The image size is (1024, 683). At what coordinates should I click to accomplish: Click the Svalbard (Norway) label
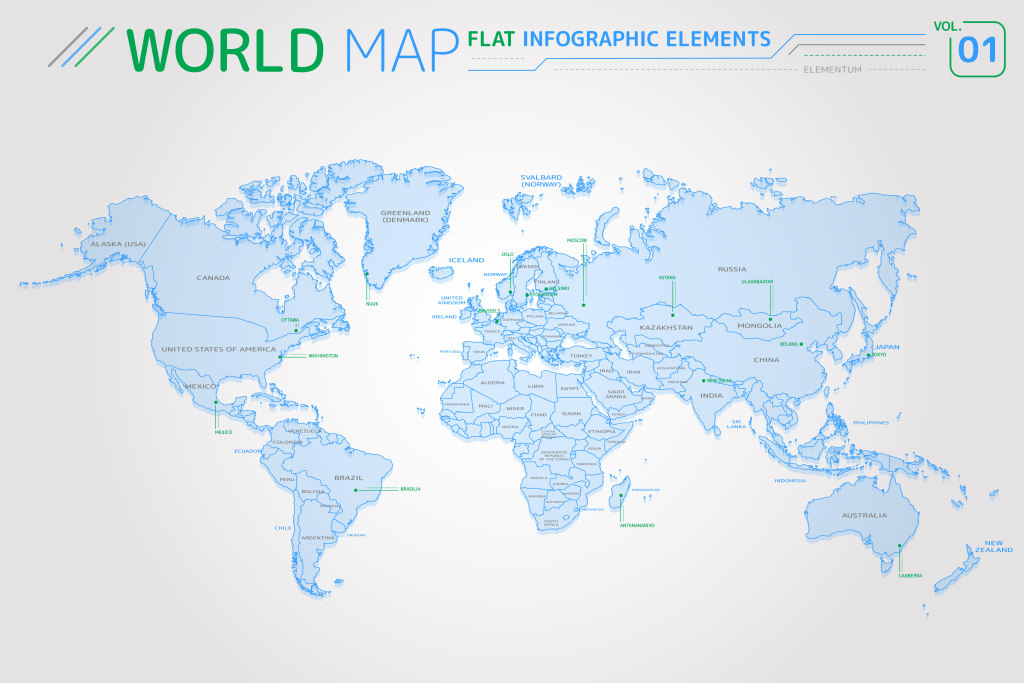point(540,180)
